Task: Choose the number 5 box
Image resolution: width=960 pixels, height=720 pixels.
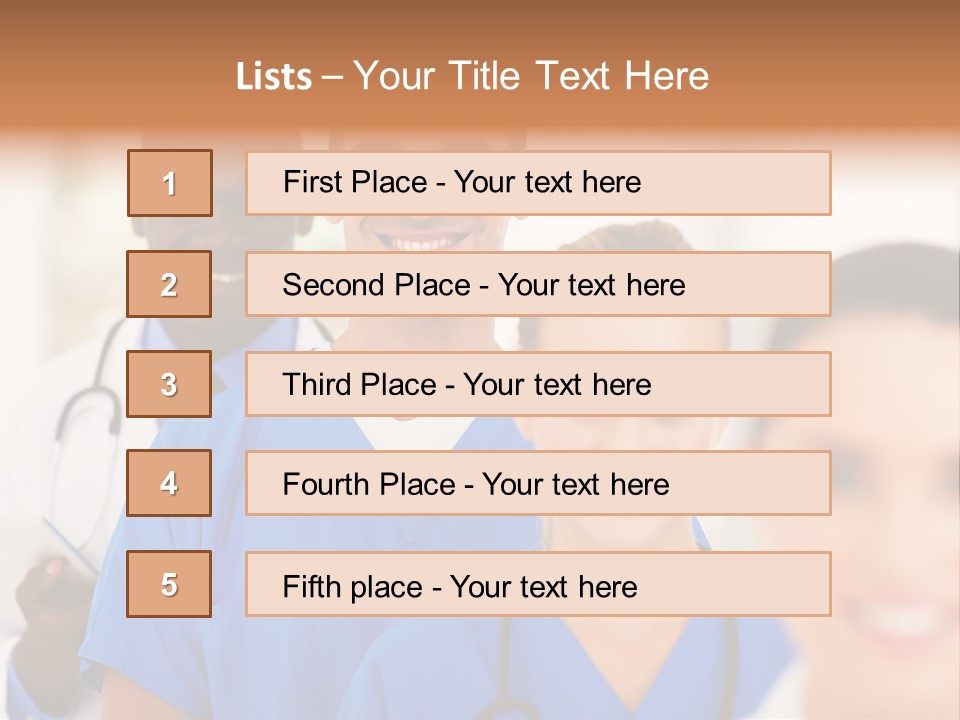Action: point(169,584)
